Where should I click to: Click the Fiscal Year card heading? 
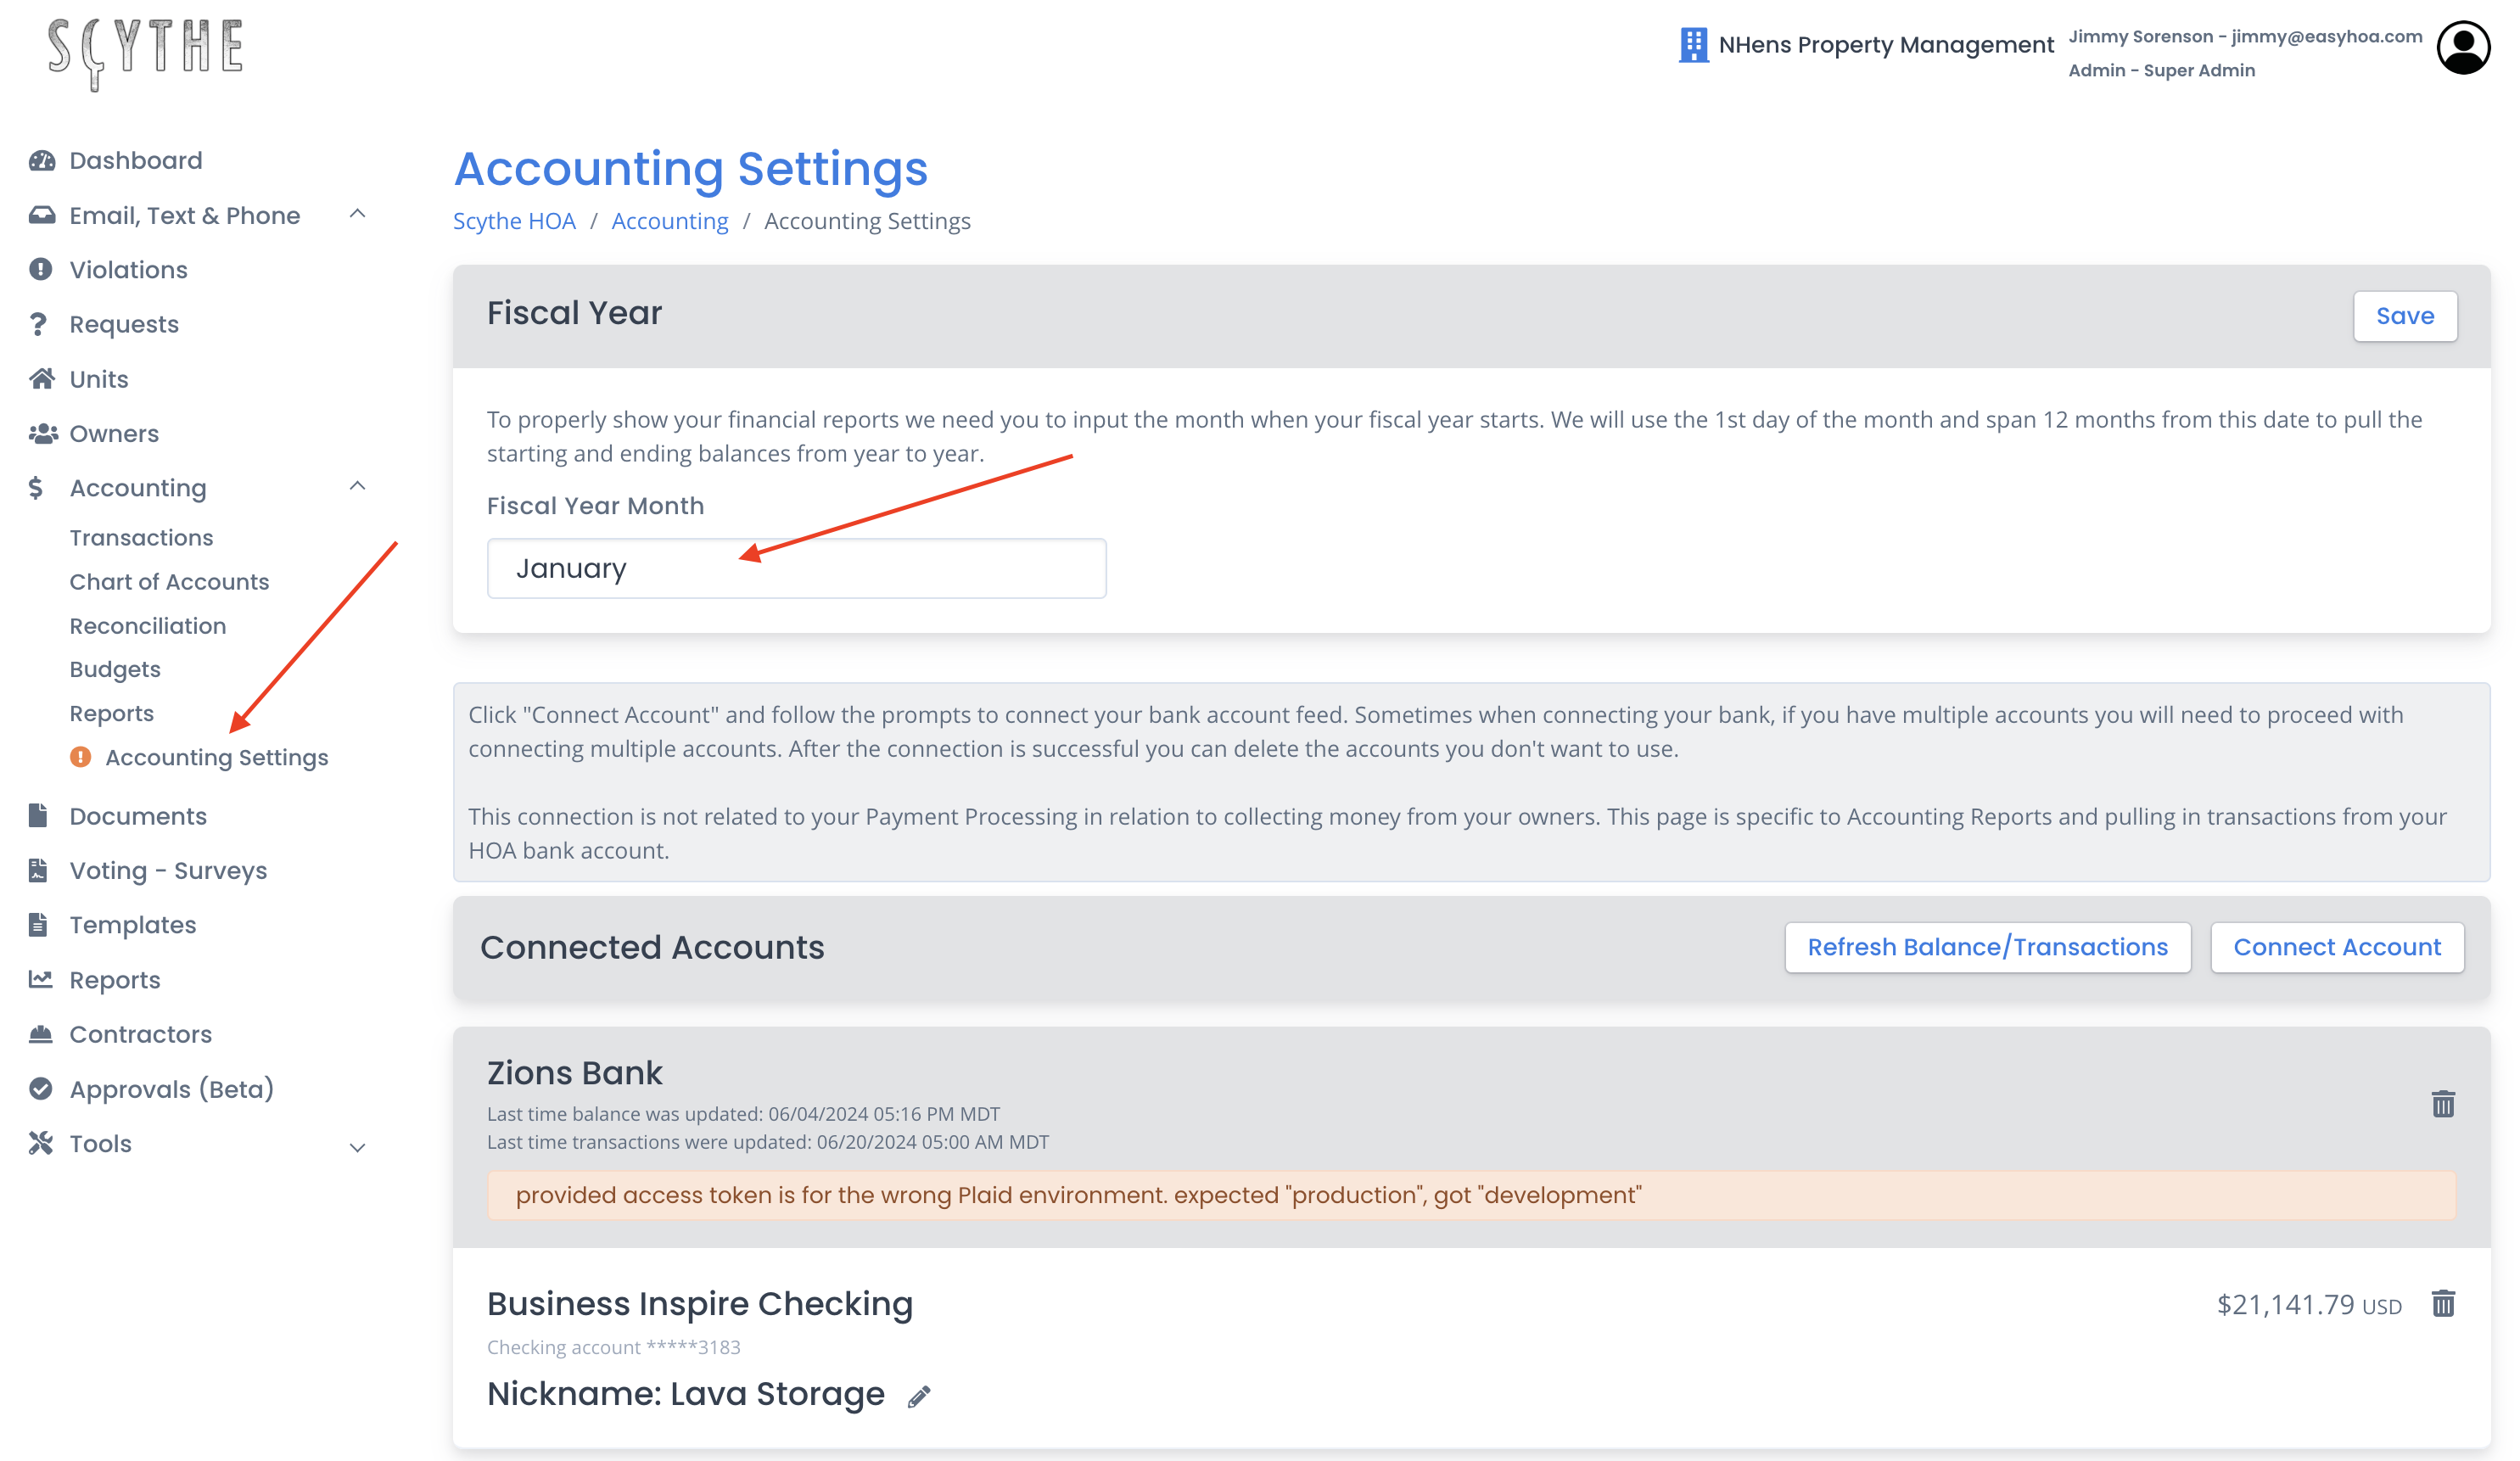(574, 313)
